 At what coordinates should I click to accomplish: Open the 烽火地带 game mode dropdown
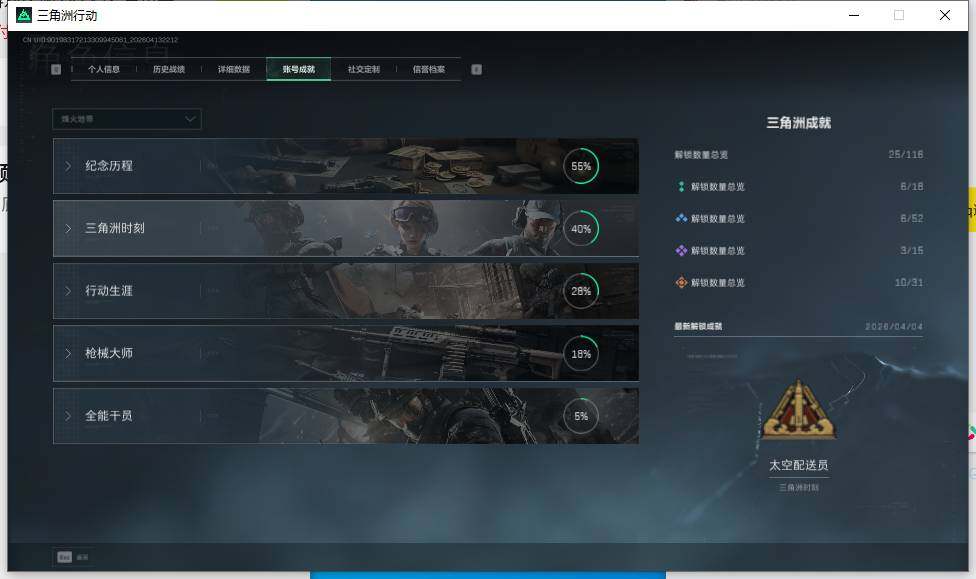click(127, 119)
